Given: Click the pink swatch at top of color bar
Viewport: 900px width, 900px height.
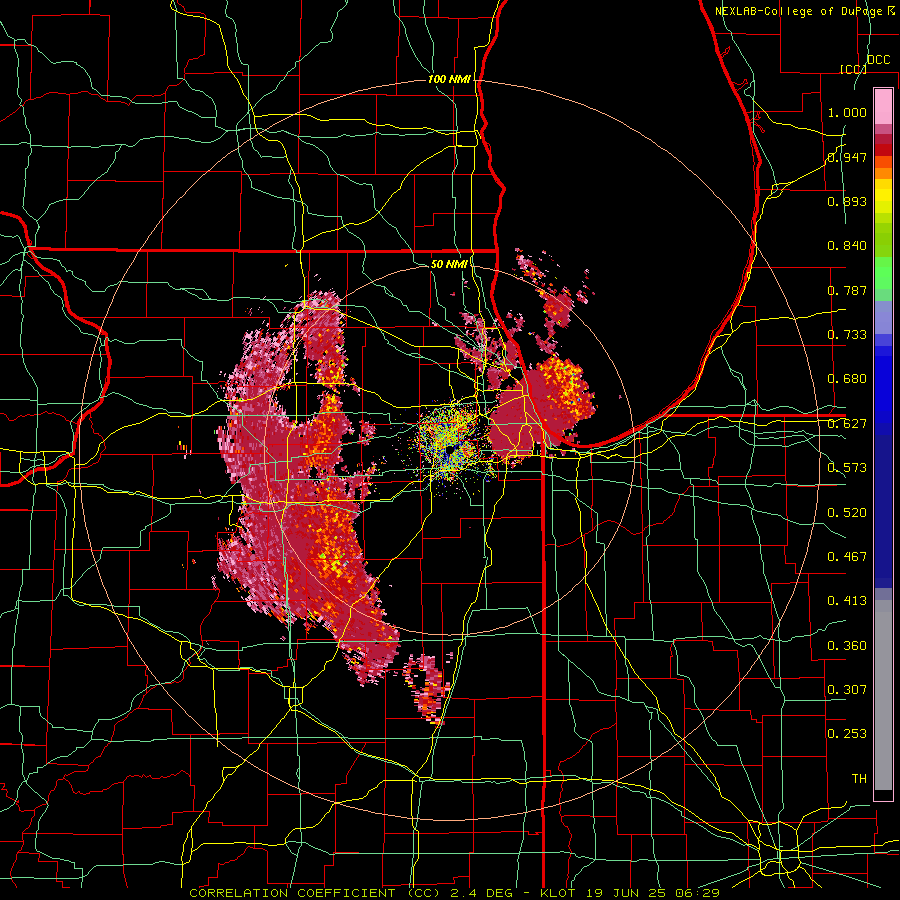Looking at the screenshot, I should 883,107.
